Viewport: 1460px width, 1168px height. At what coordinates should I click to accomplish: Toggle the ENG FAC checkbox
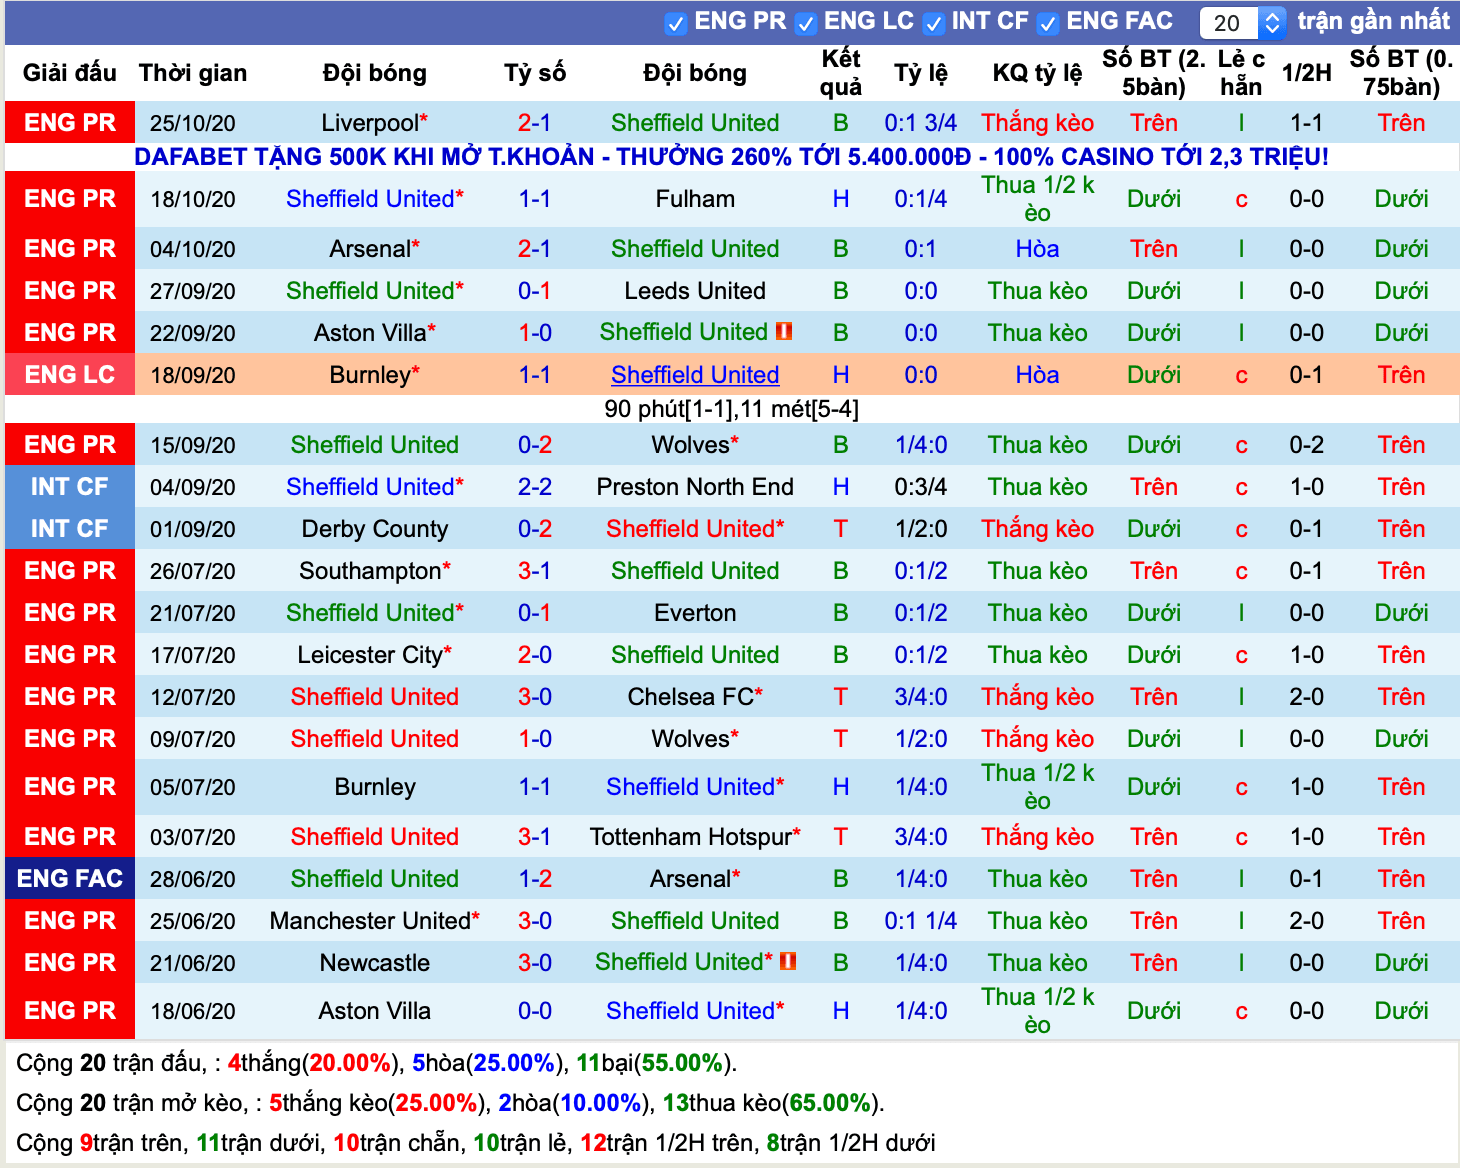(1048, 24)
